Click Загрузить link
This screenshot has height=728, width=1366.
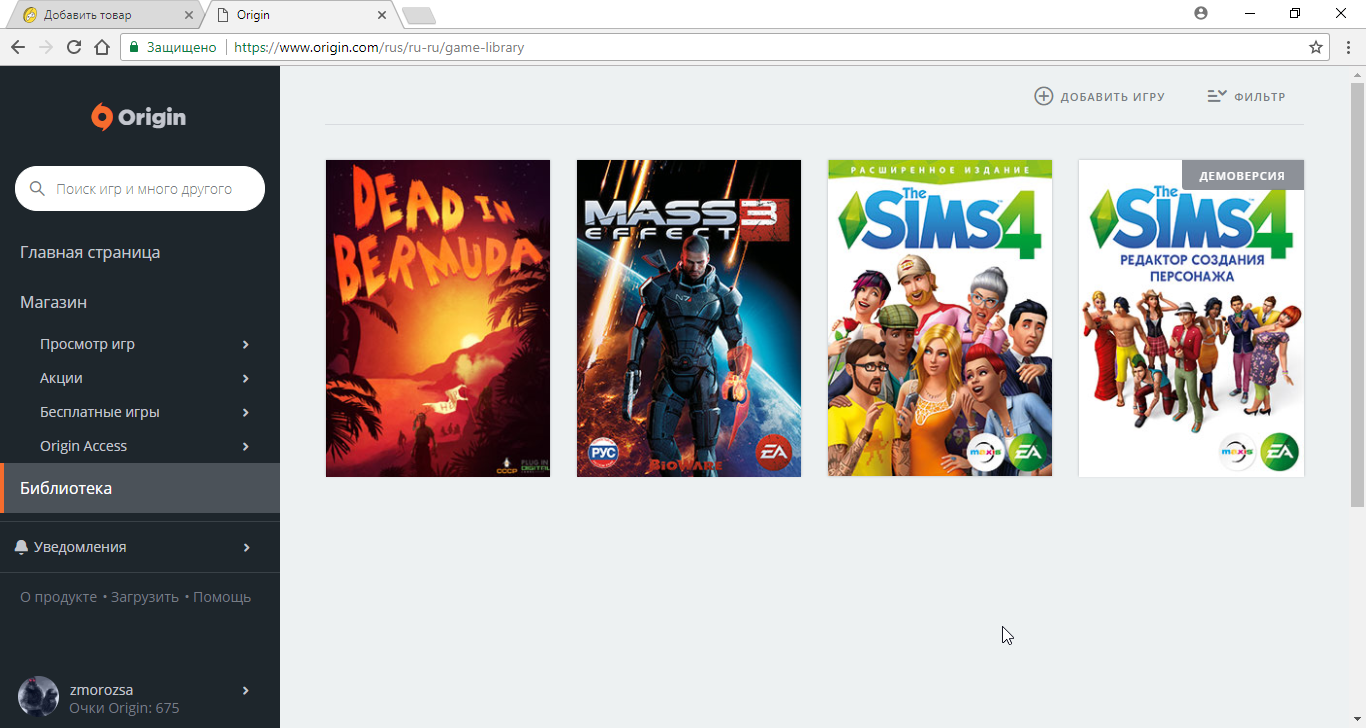145,597
